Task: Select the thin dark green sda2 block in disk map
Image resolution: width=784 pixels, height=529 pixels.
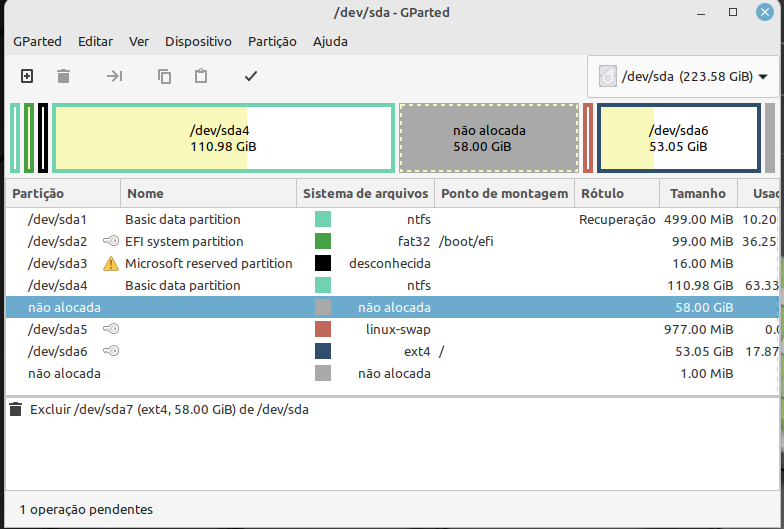Action: click(29, 138)
